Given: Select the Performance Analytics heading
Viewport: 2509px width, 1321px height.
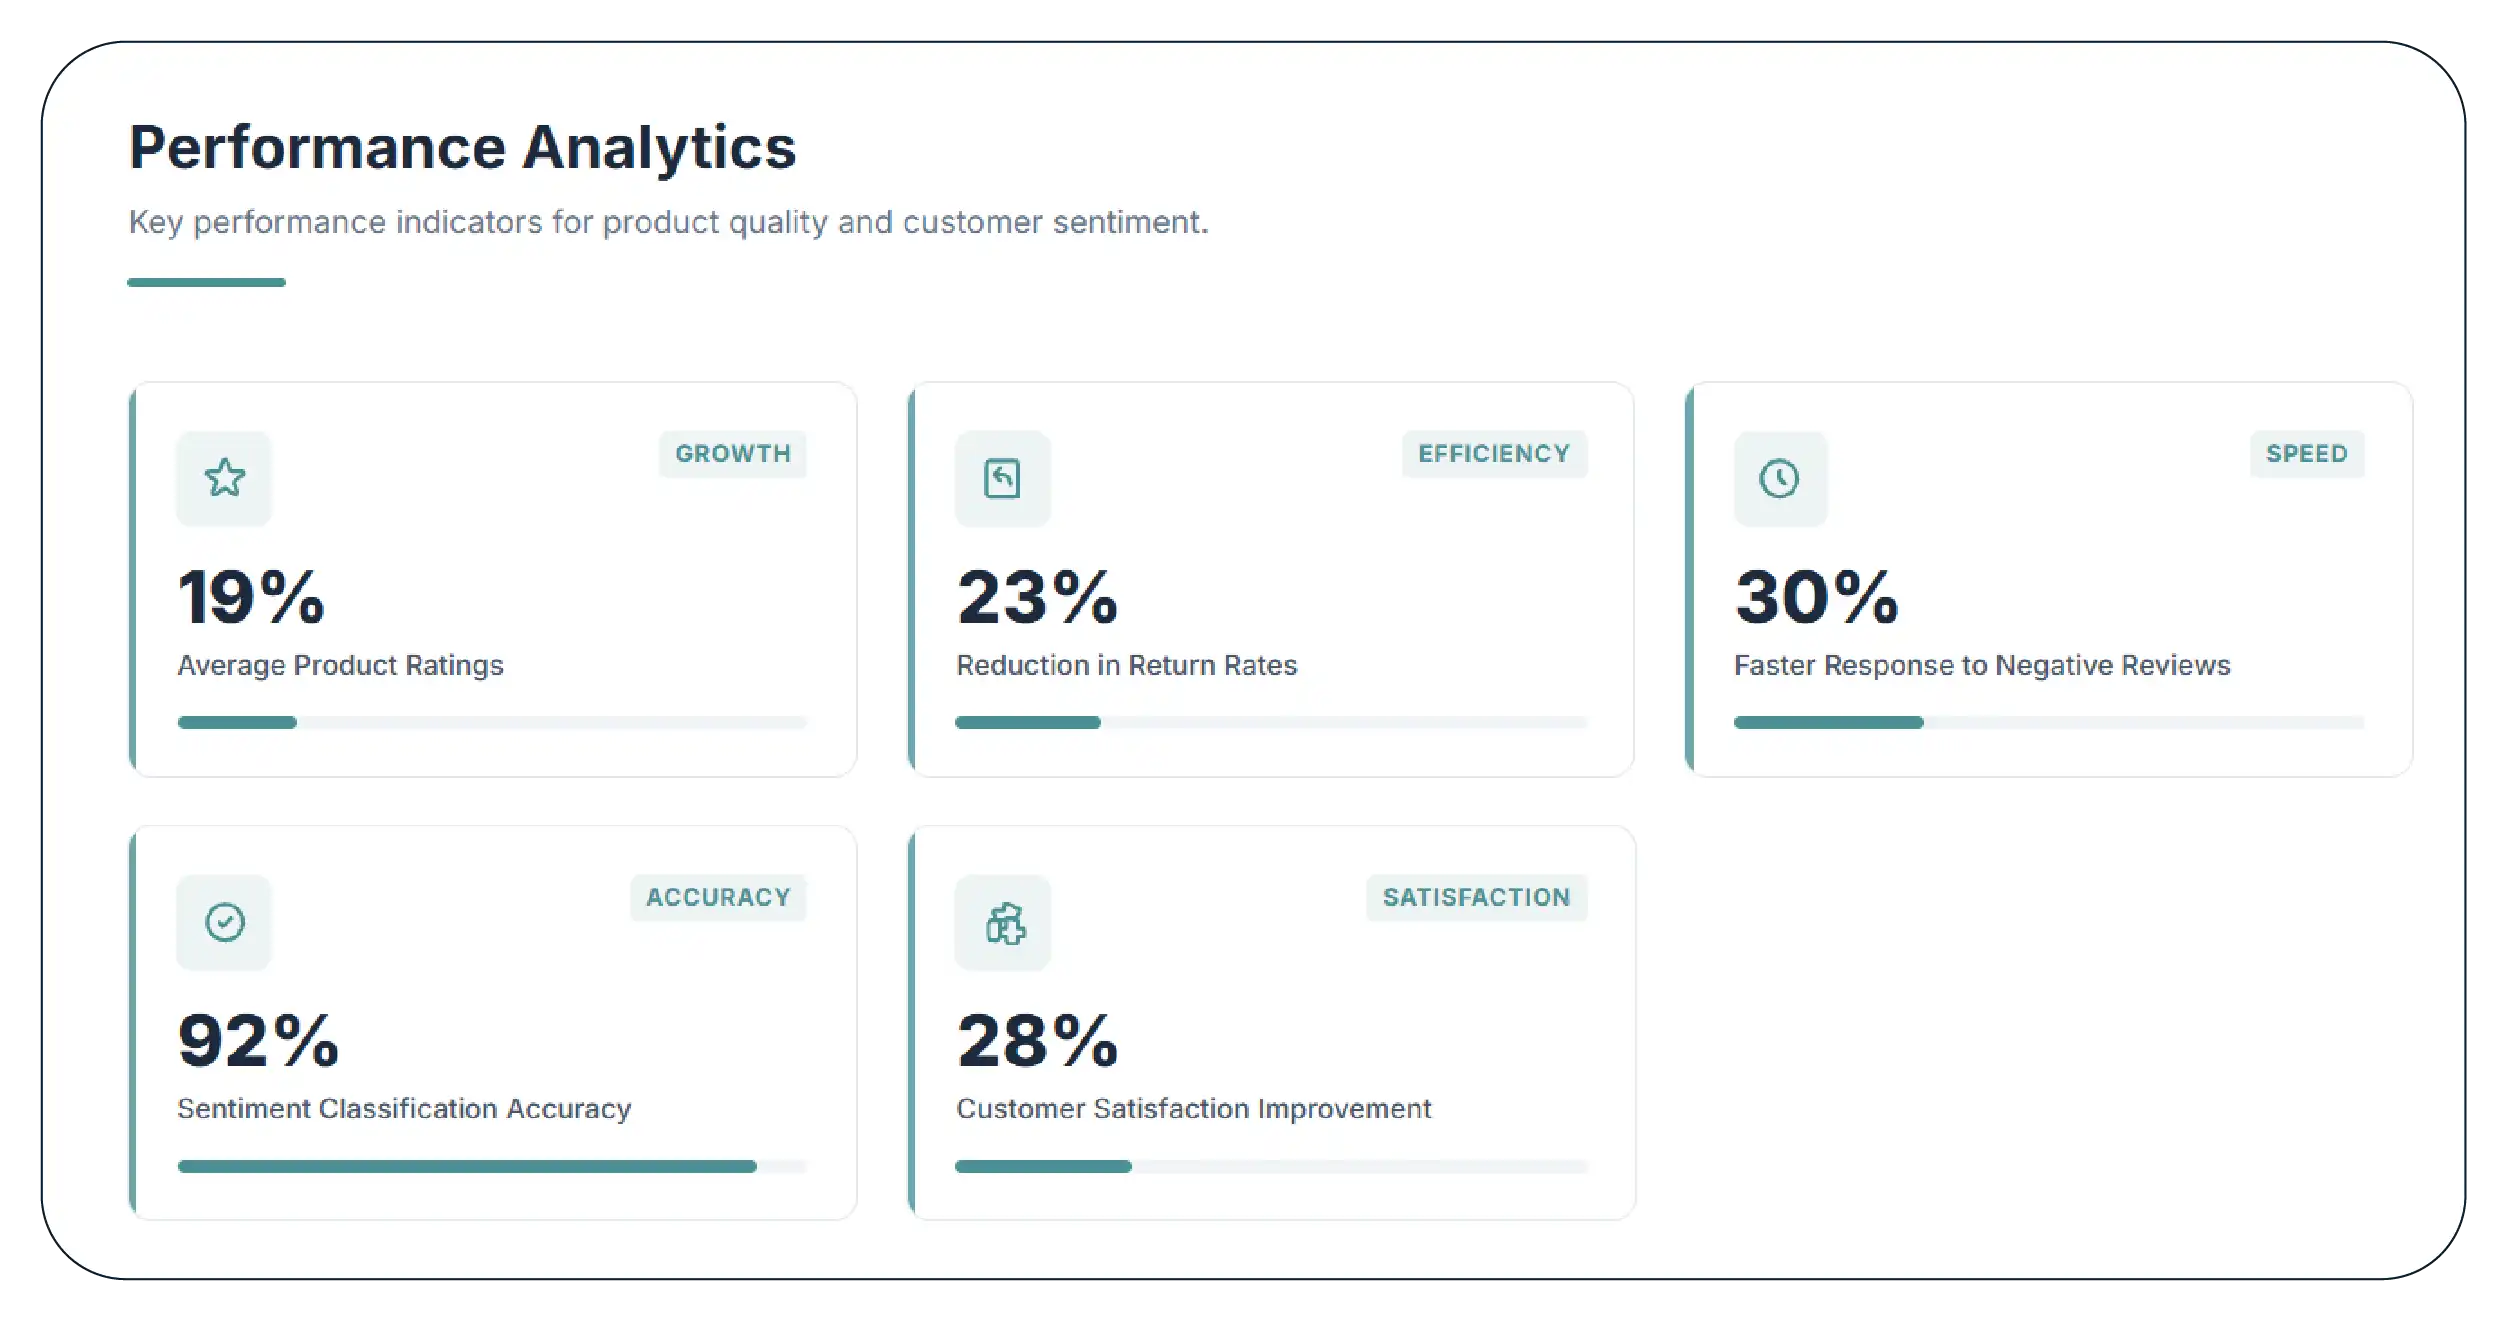Looking at the screenshot, I should [x=463, y=146].
